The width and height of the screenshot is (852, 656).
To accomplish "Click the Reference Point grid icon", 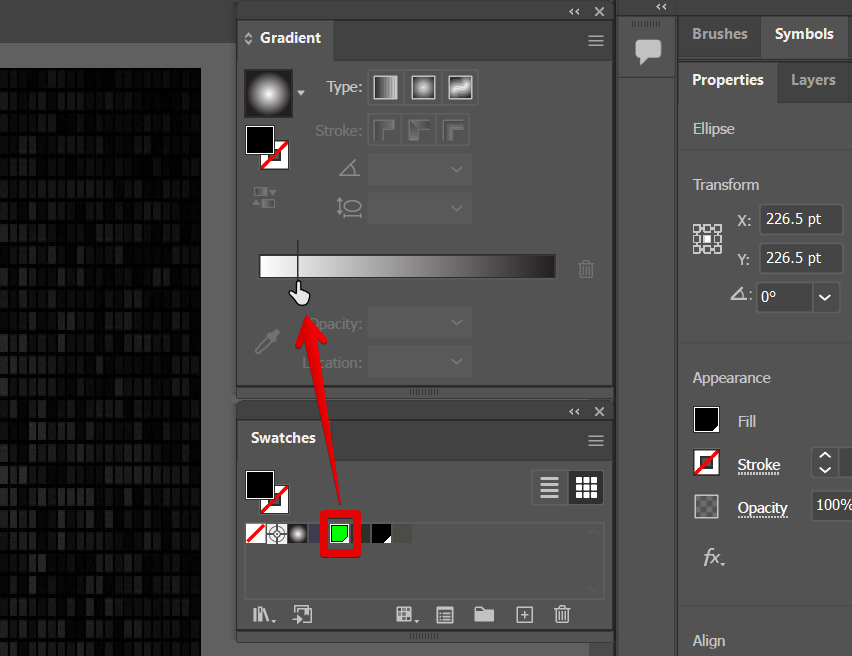I will pyautogui.click(x=707, y=239).
